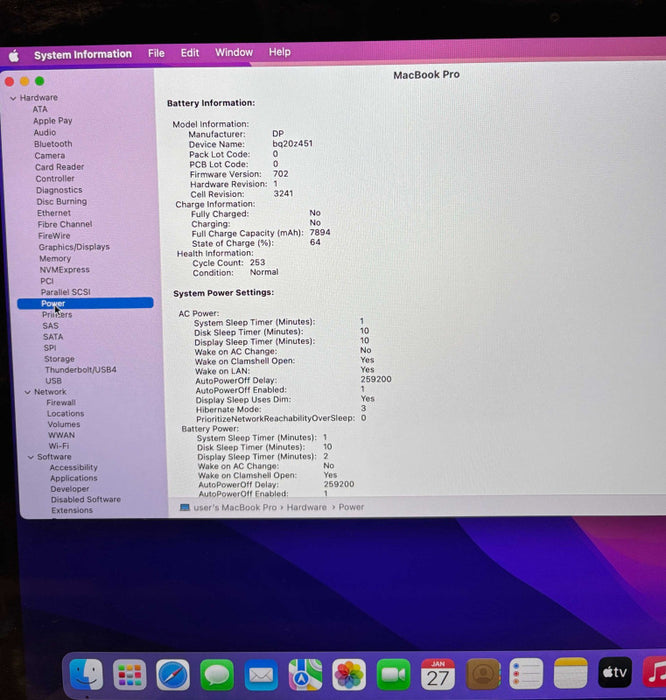Launch Launchpad from the Dock
The image size is (666, 700).
pyautogui.click(x=129, y=675)
